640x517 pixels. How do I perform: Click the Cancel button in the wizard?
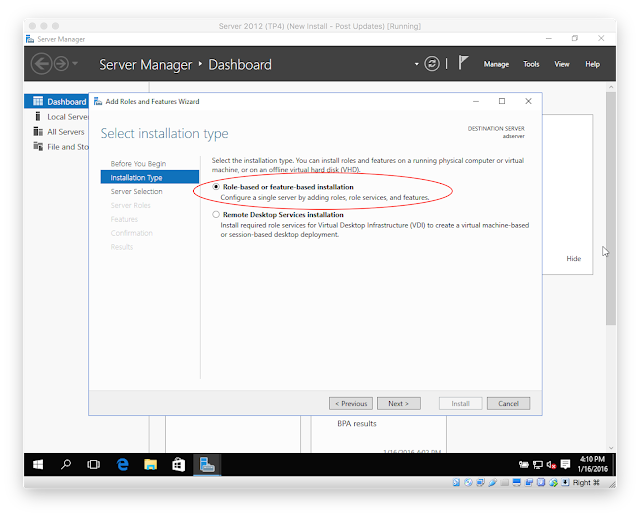508,404
